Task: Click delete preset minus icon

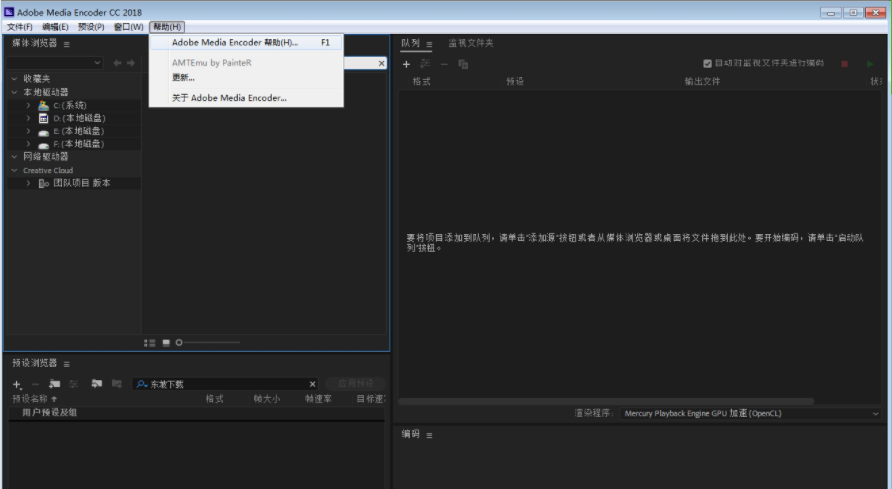Action: coord(35,384)
